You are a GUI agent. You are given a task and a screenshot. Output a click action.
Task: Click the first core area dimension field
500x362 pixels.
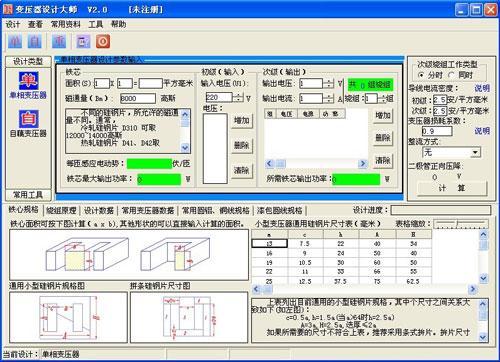coord(102,83)
